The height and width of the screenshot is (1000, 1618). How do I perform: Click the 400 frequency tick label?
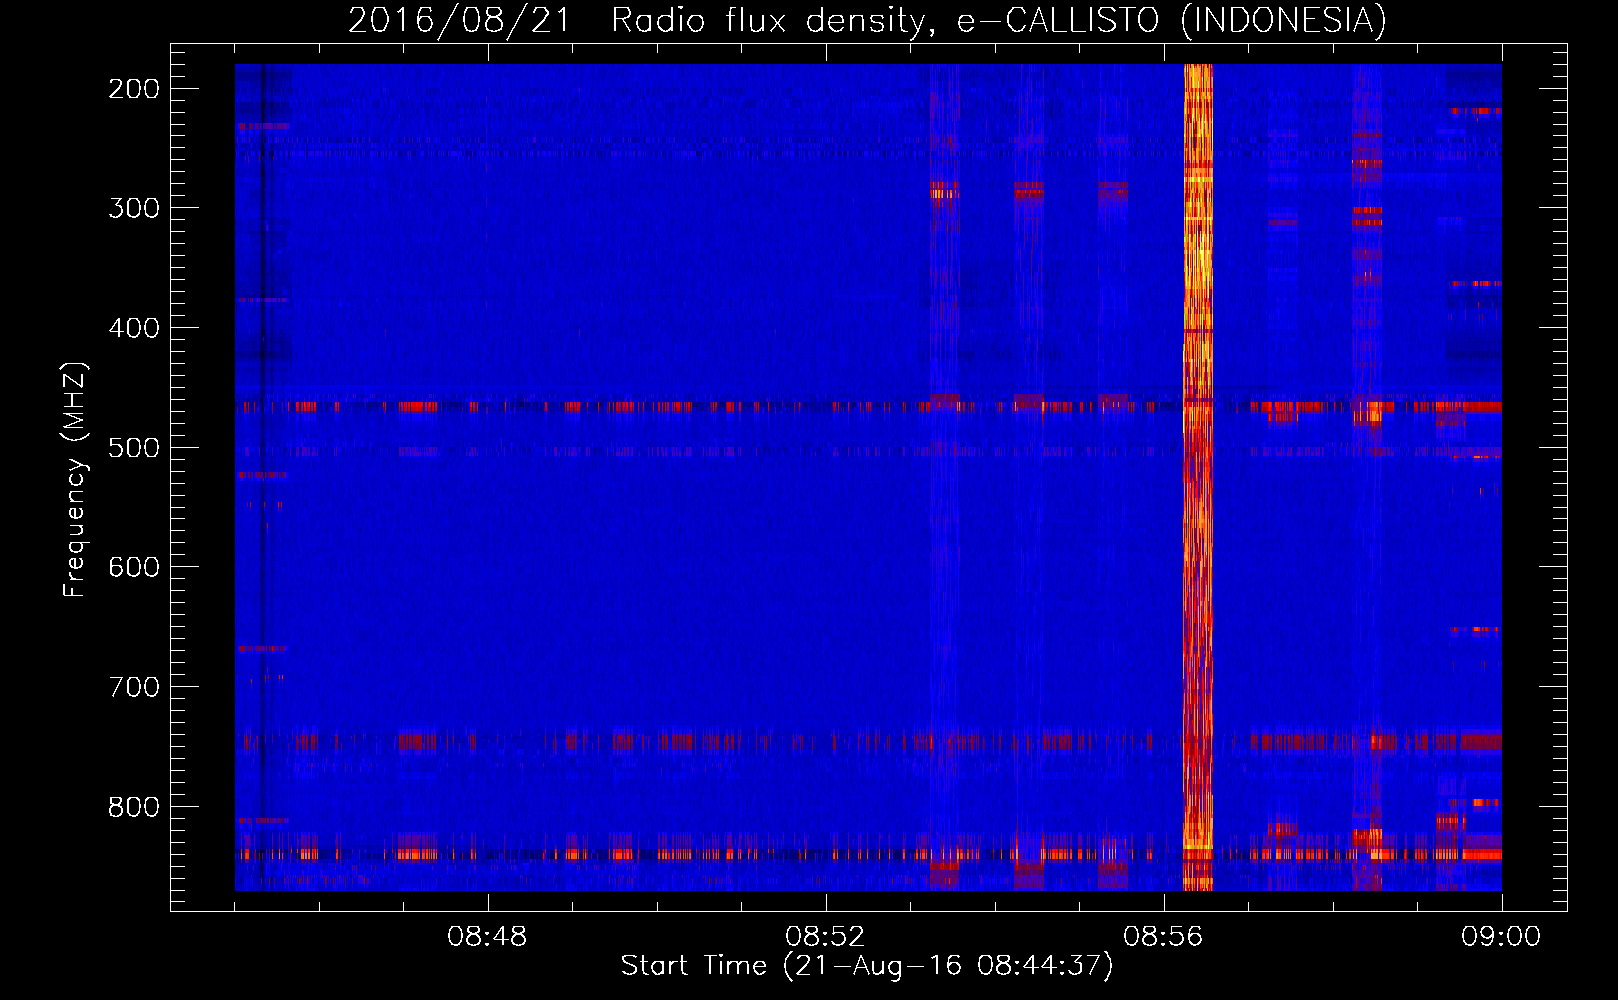click(x=134, y=328)
